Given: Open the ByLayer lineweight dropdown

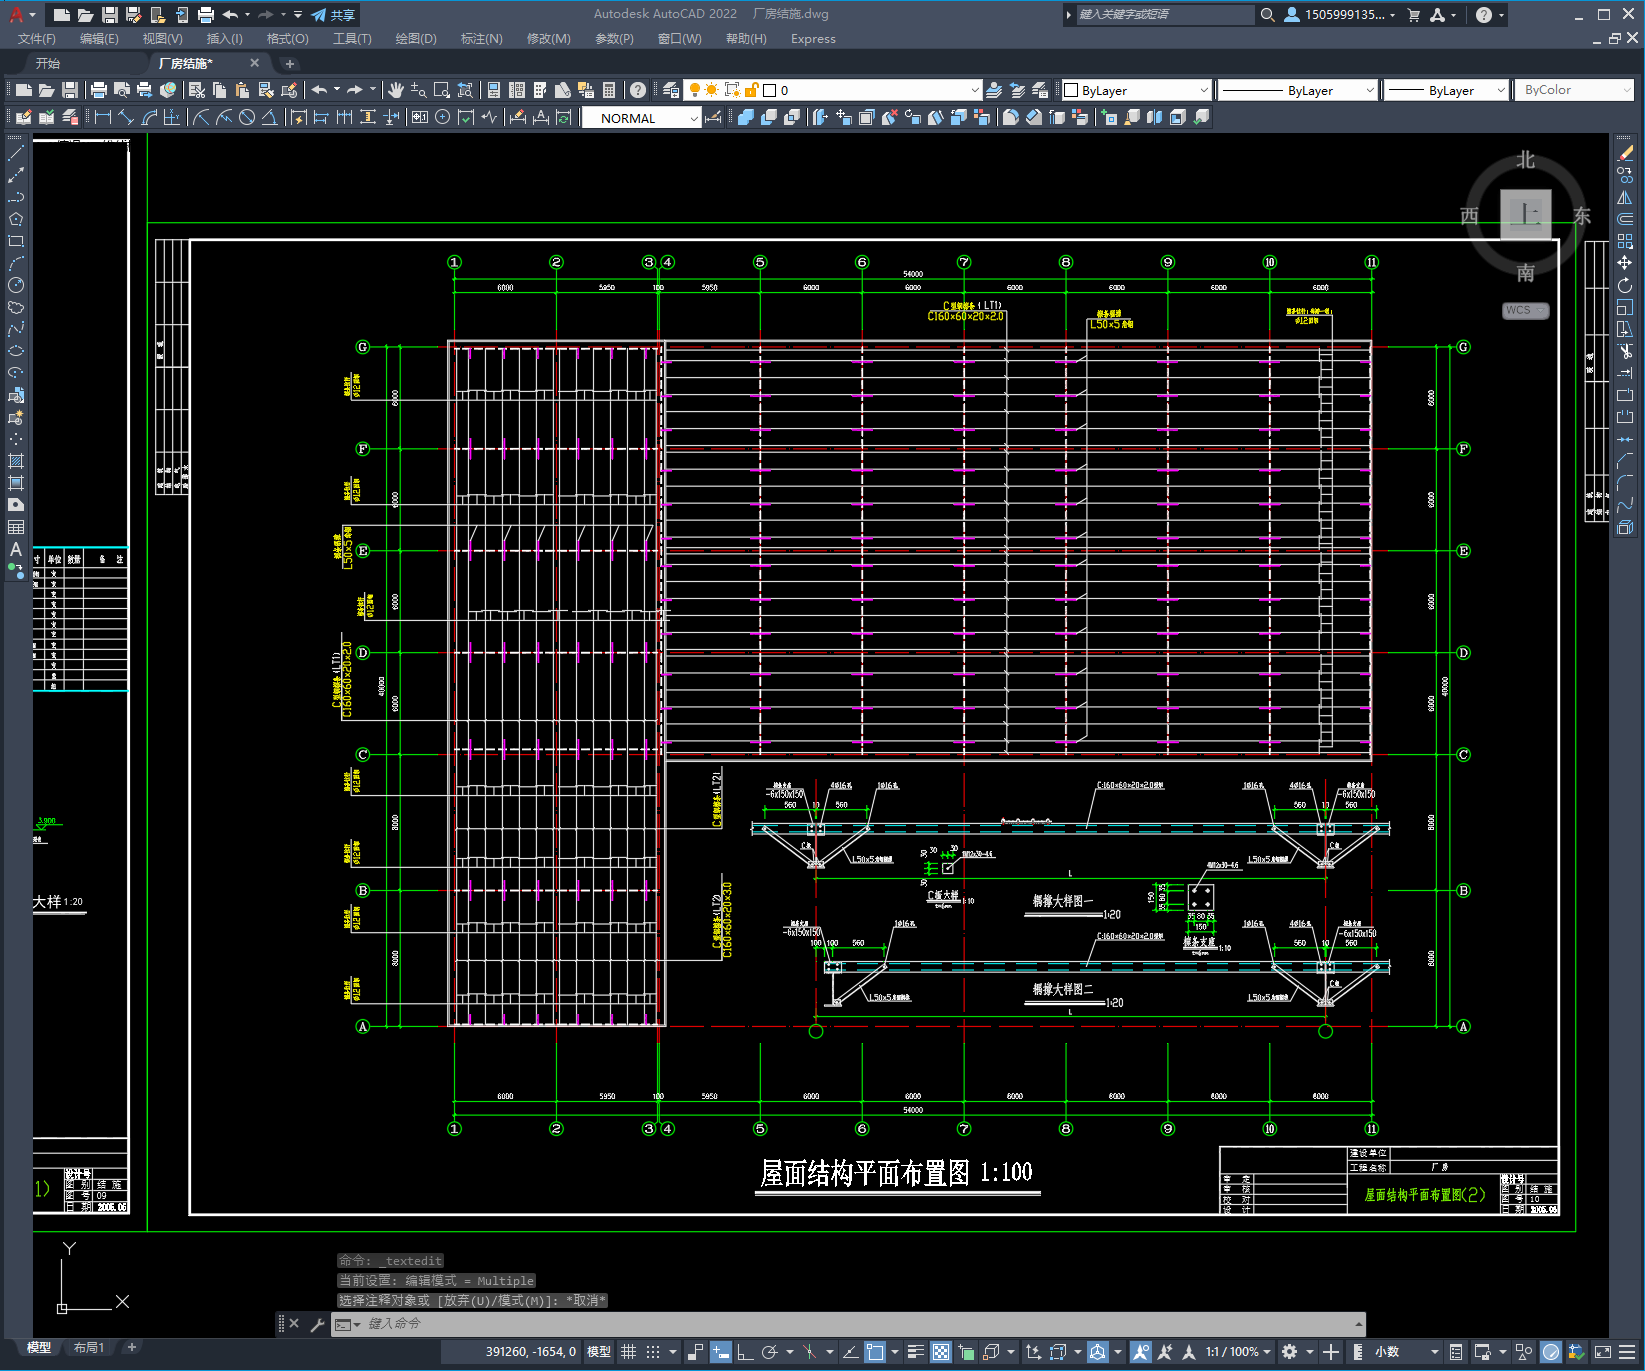Looking at the screenshot, I should 1446,90.
